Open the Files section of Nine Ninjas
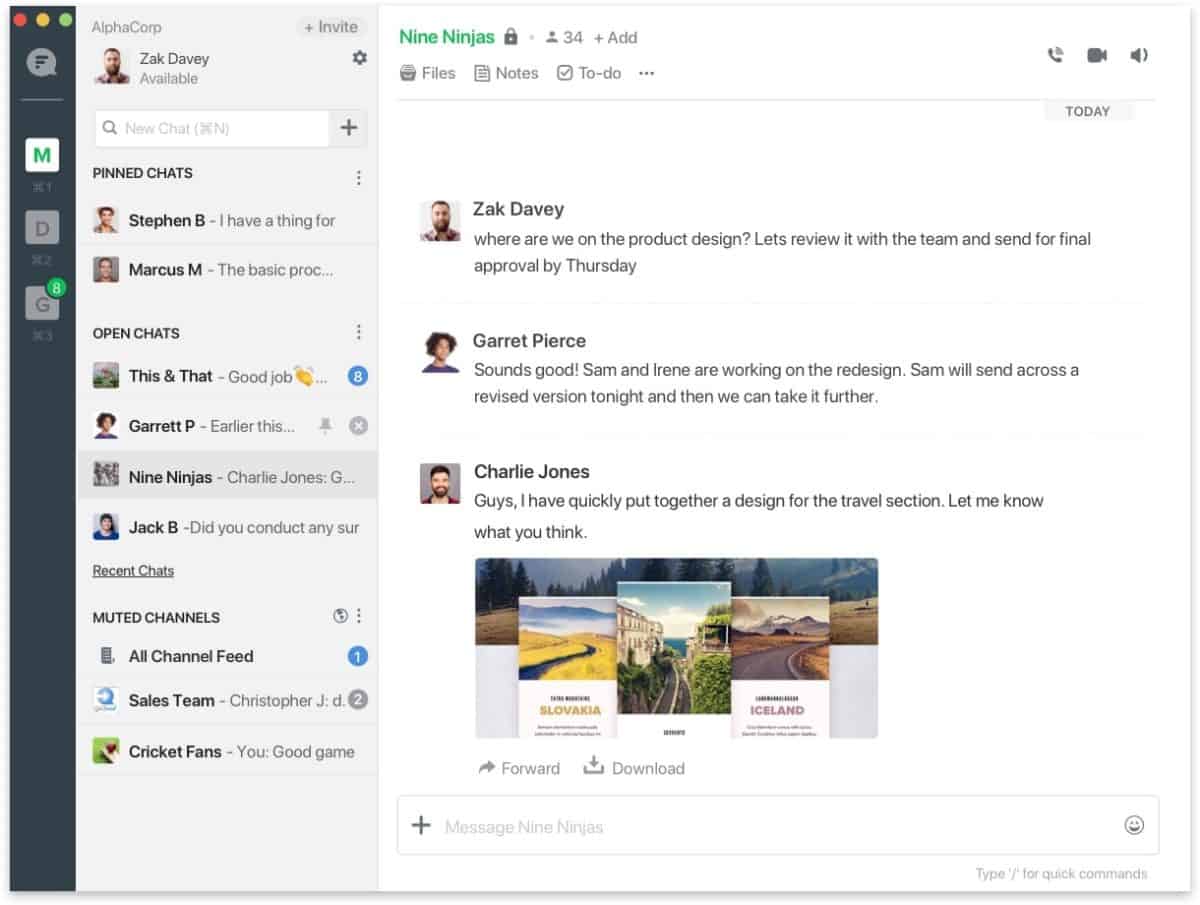The height and width of the screenshot is (905, 1200). (x=428, y=72)
